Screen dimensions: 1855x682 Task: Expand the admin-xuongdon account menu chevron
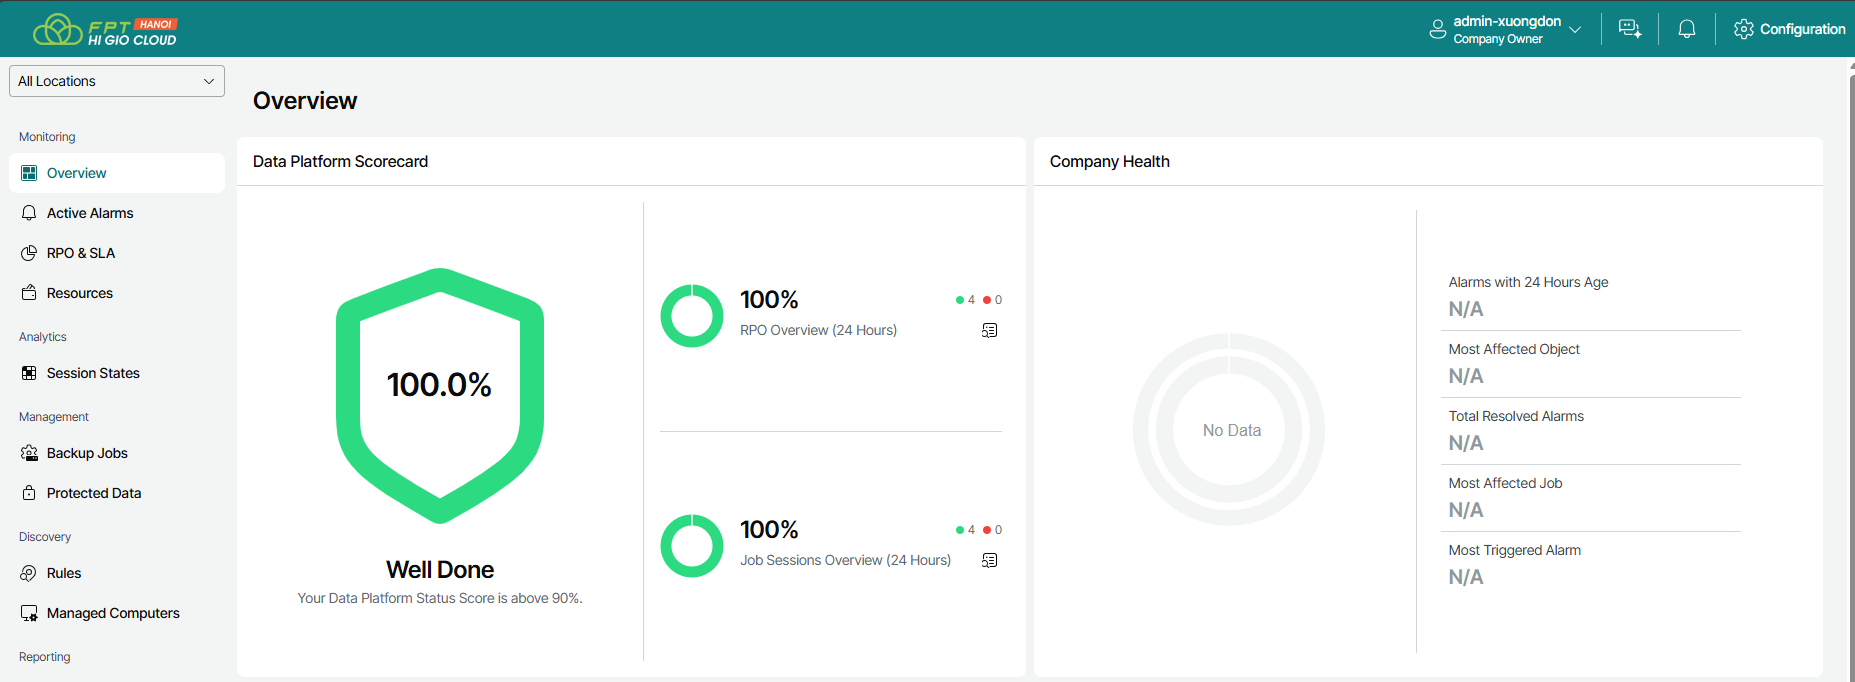[1575, 30]
